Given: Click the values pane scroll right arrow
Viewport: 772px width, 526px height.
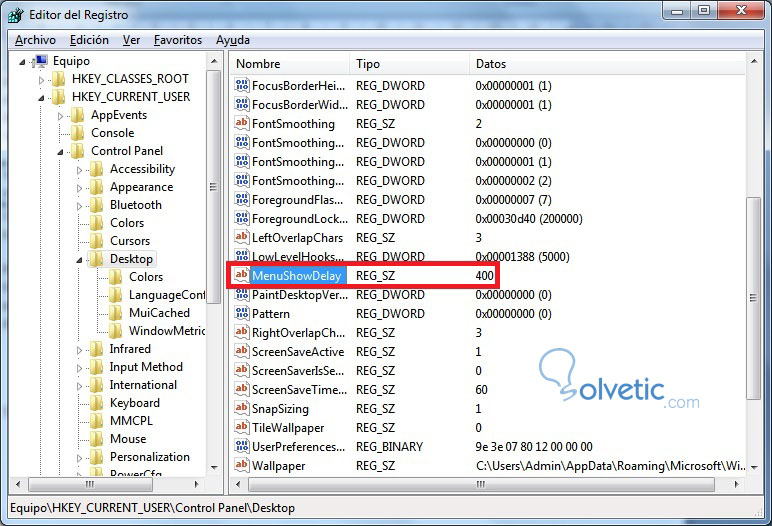Looking at the screenshot, I should coord(737,484).
